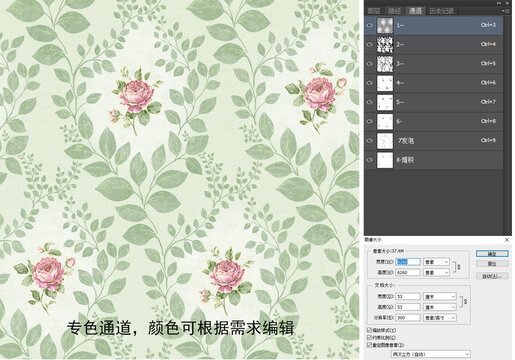The width and height of the screenshot is (515, 360).
Task: Open the Channels panel flyout menu
Action: coord(506,11)
